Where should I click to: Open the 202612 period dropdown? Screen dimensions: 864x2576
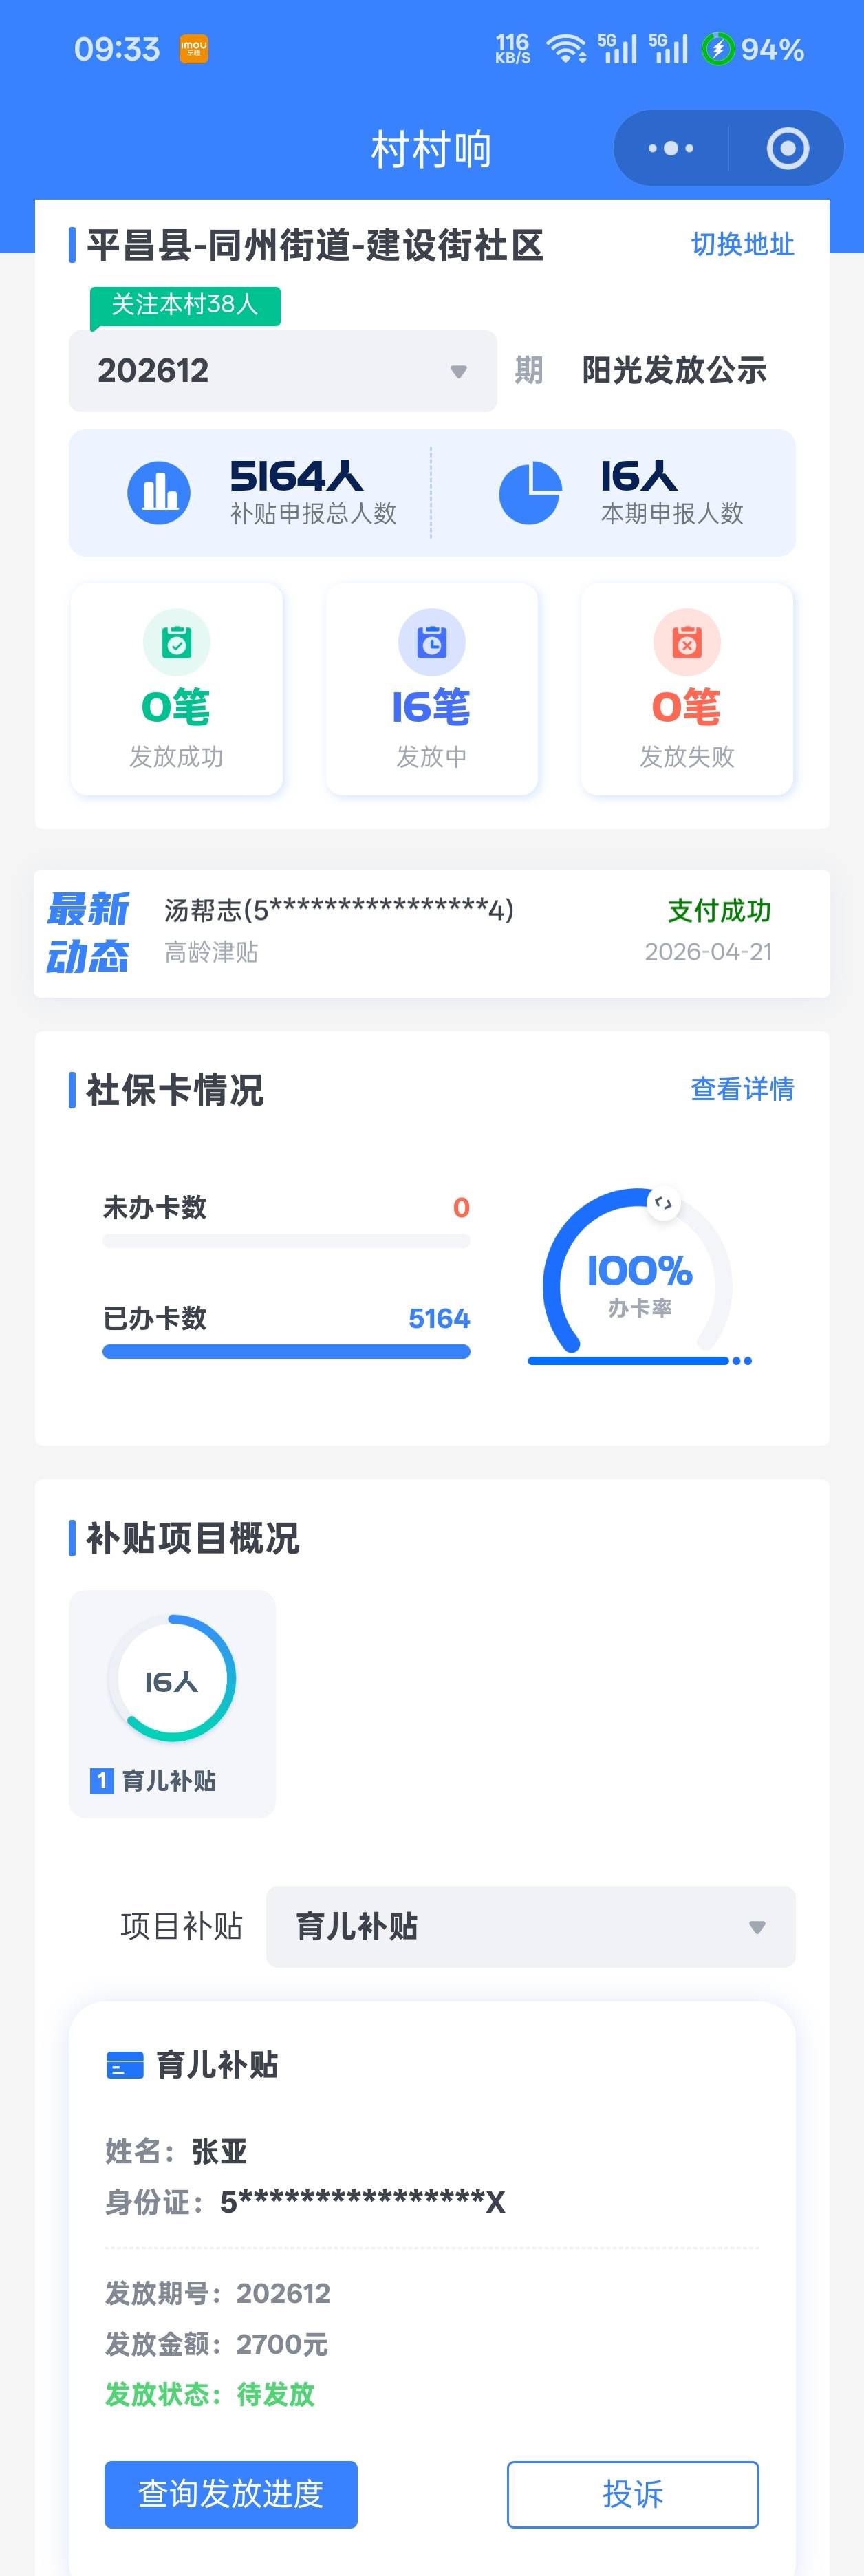[x=282, y=371]
